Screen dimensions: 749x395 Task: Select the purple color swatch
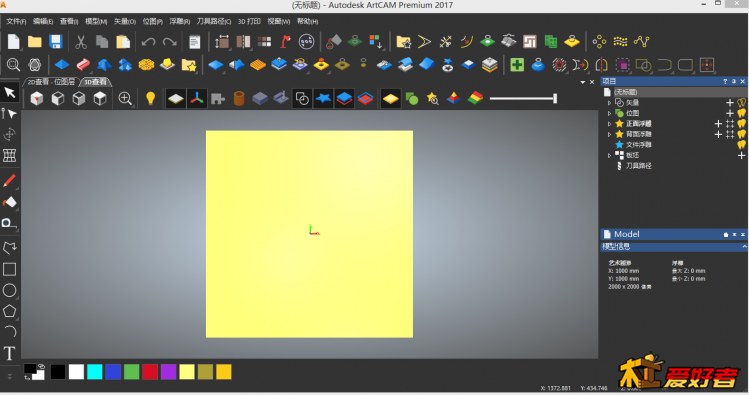point(168,372)
